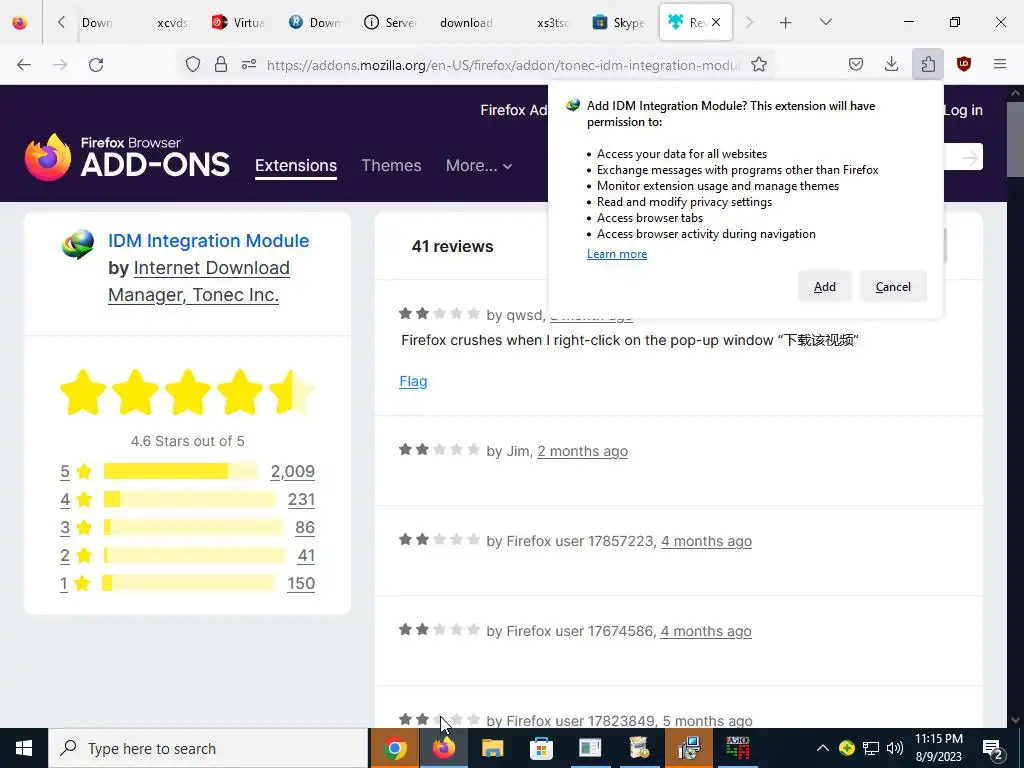Viewport: 1024px width, 768px height.
Task: Open the Extensions navigation link
Action: pyautogui.click(x=296, y=166)
